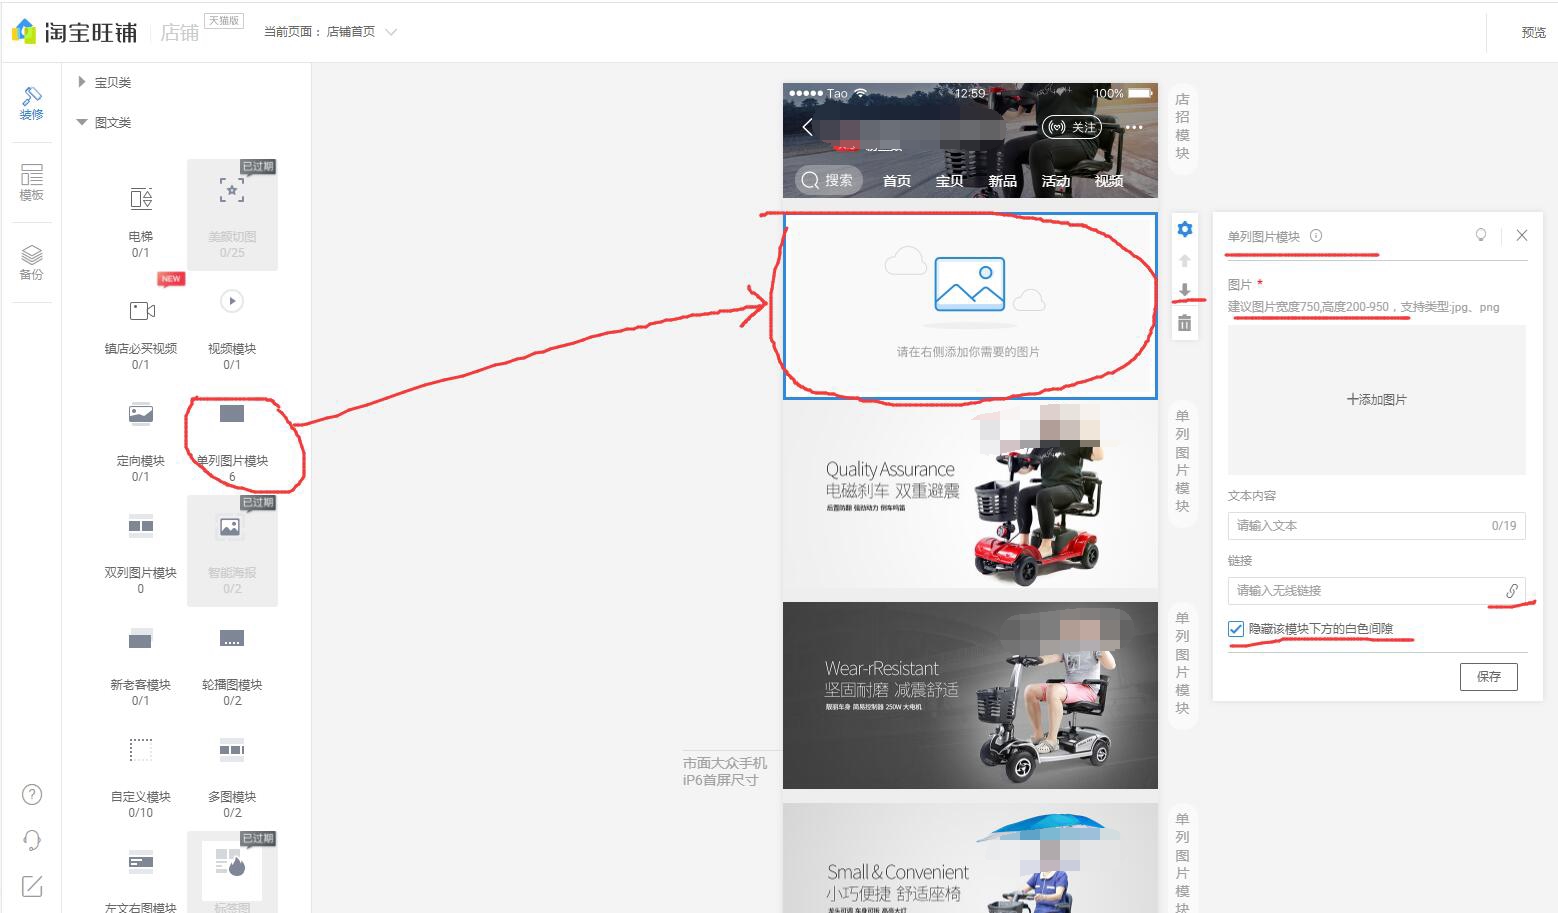Click 添加图片 to add an image

(x=1376, y=399)
